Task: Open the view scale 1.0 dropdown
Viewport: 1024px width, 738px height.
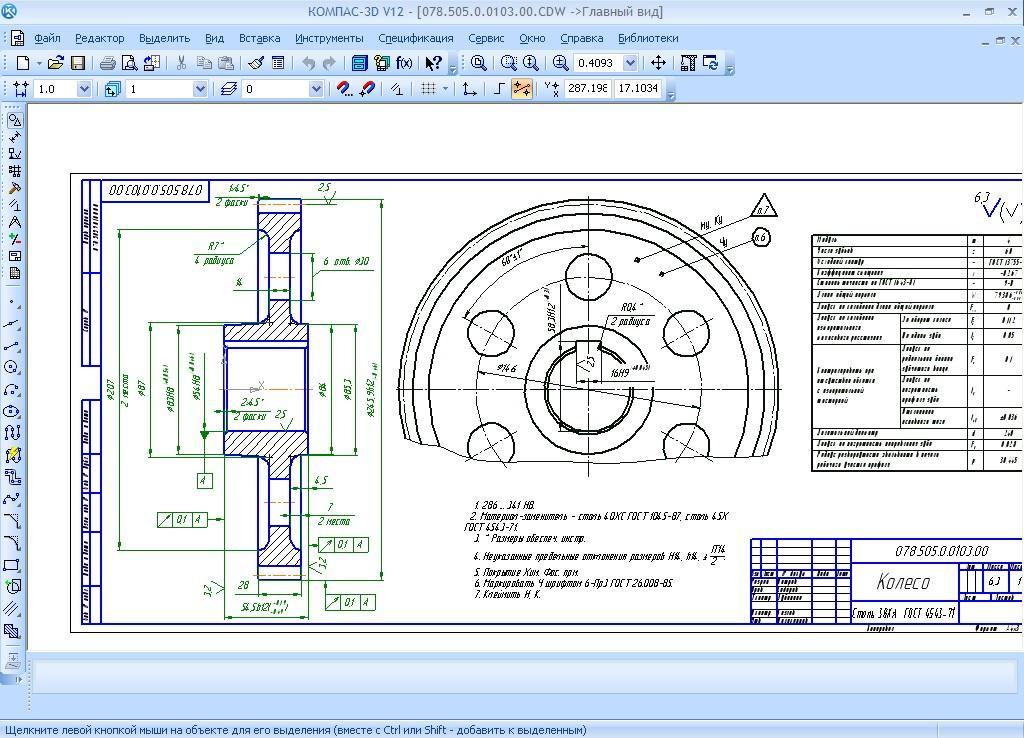Action: (x=83, y=89)
